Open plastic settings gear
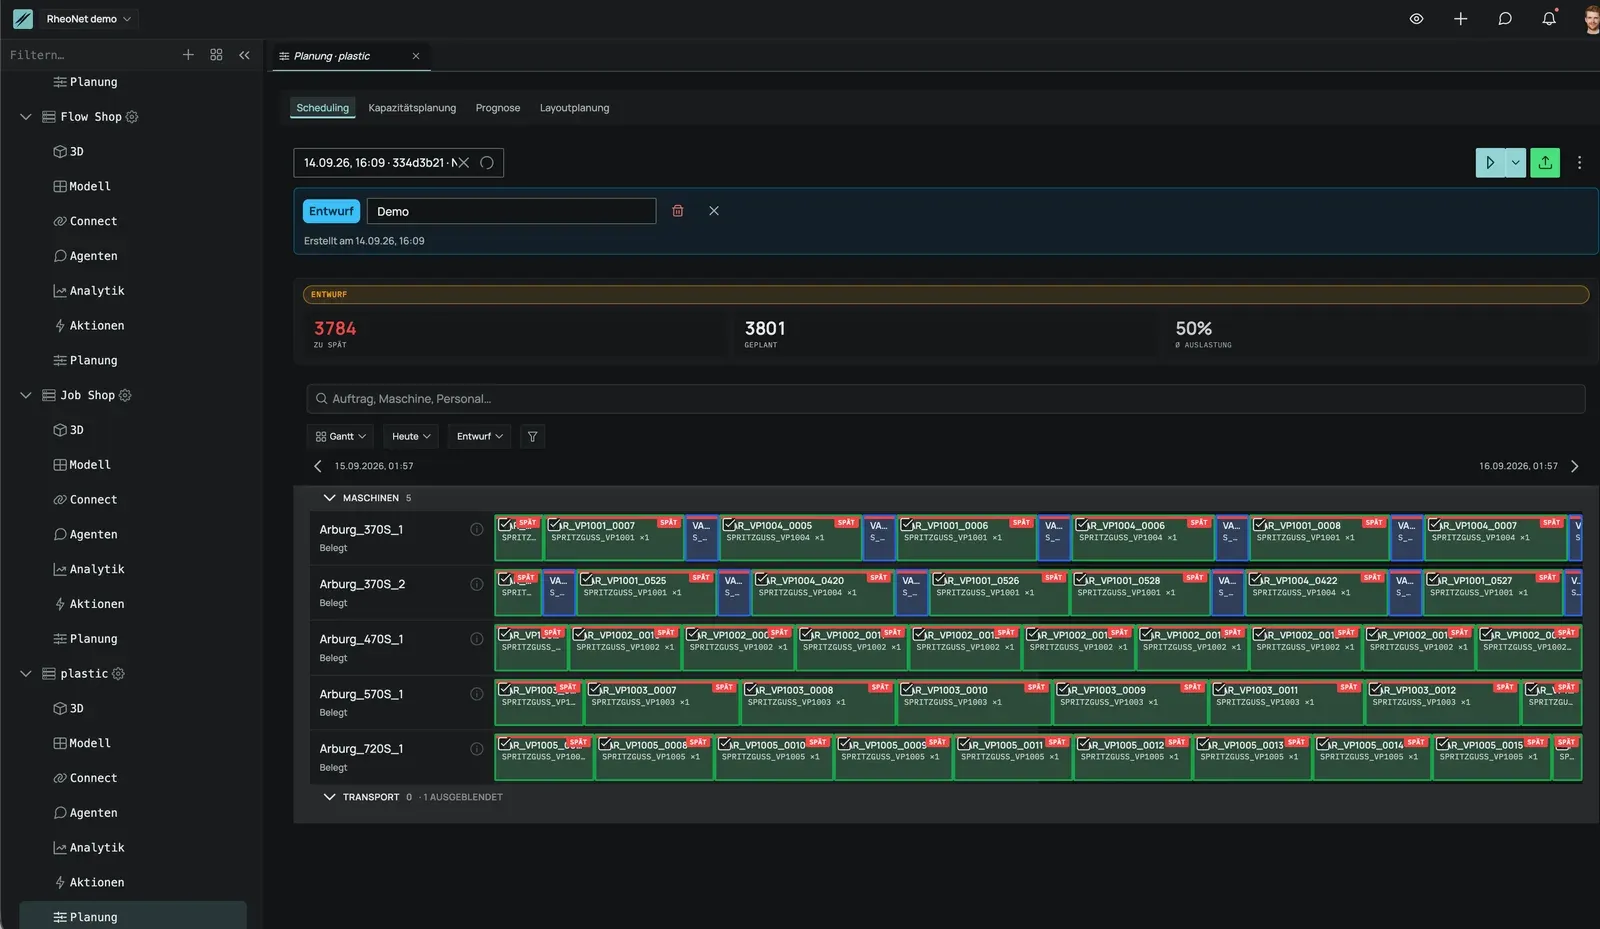This screenshot has height=929, width=1600. pos(118,674)
